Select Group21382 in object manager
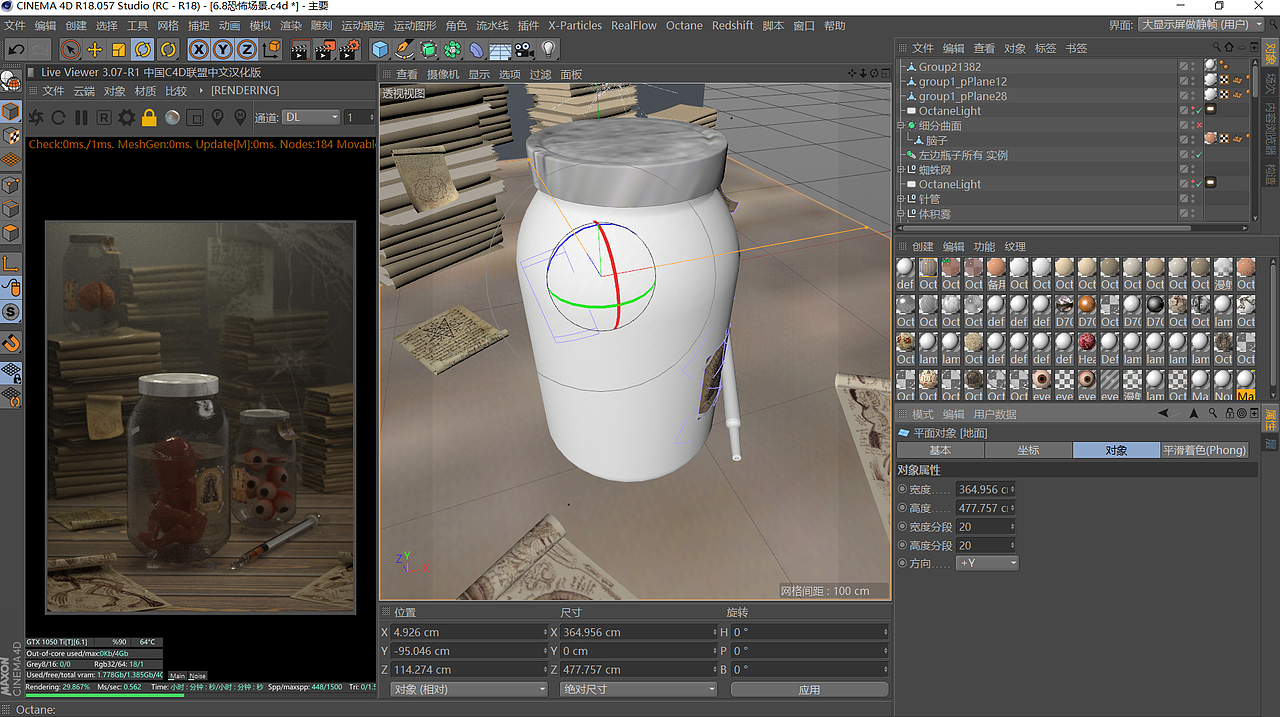 (949, 67)
